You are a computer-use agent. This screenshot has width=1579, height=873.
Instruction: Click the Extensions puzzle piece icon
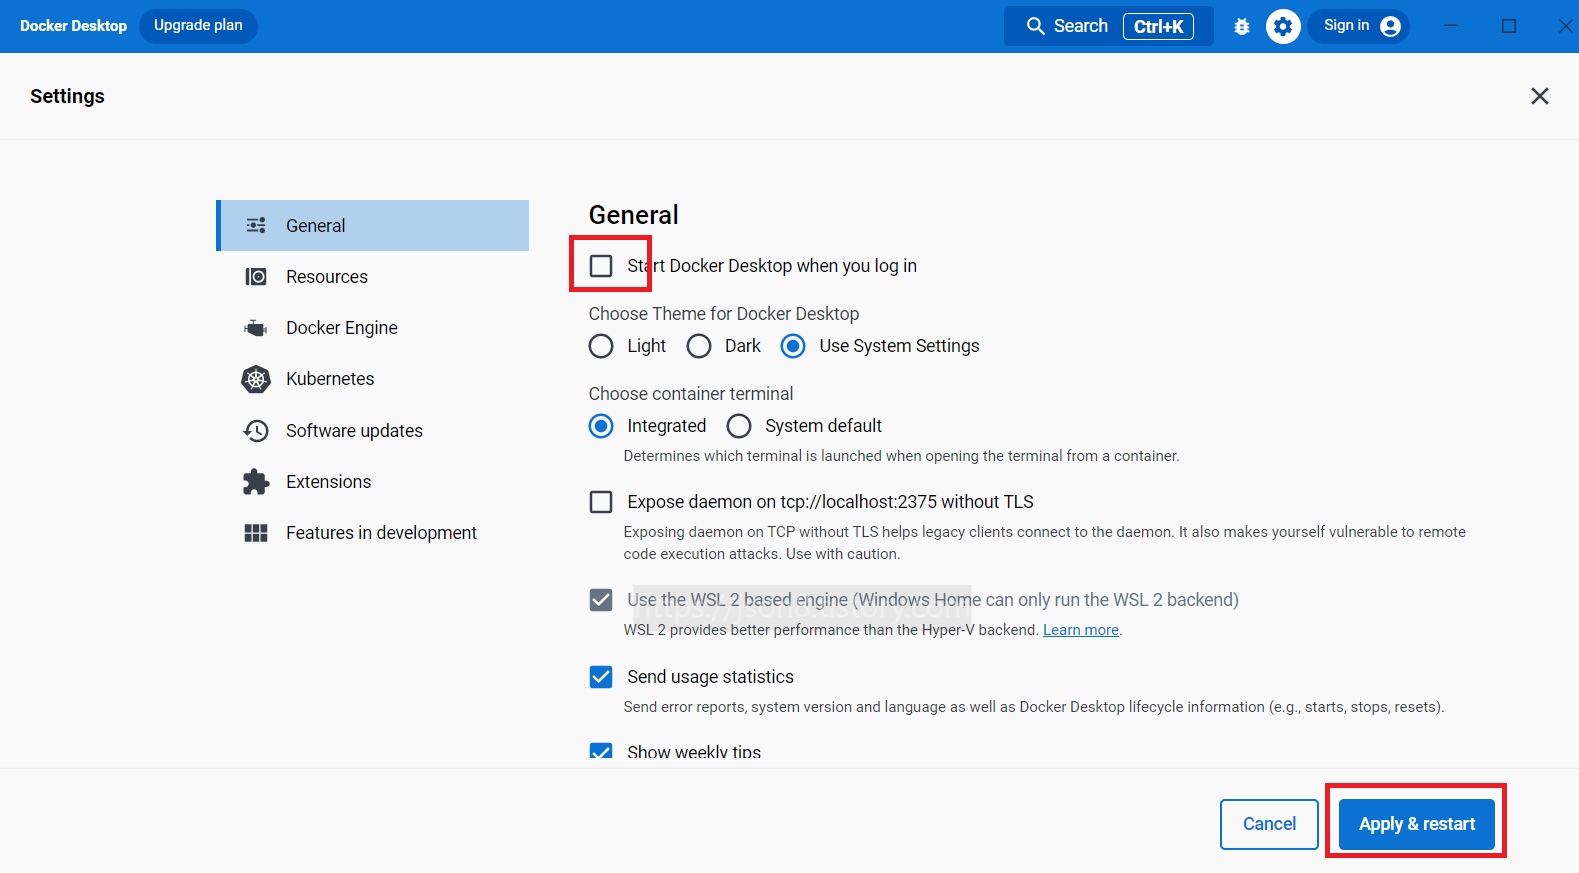[x=256, y=482]
